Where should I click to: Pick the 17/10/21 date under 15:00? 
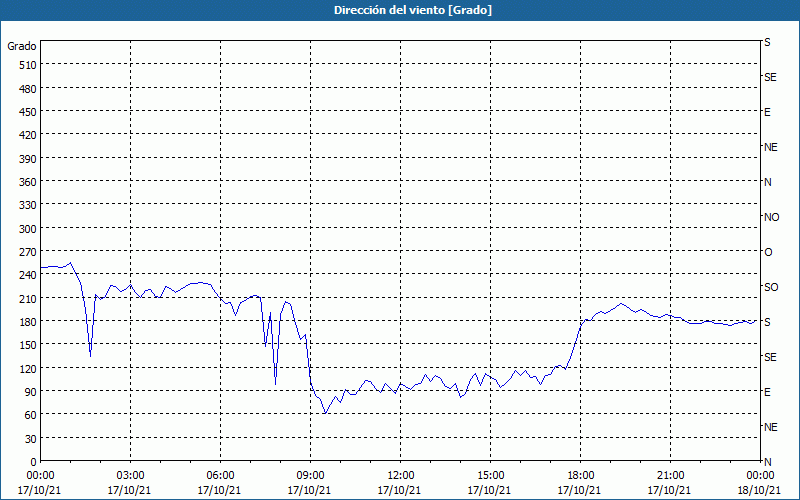coord(489,490)
